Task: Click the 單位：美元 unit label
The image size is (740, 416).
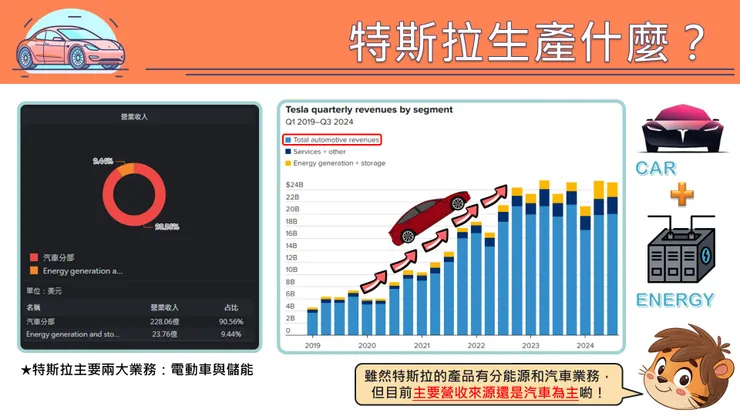Action: tap(44, 291)
